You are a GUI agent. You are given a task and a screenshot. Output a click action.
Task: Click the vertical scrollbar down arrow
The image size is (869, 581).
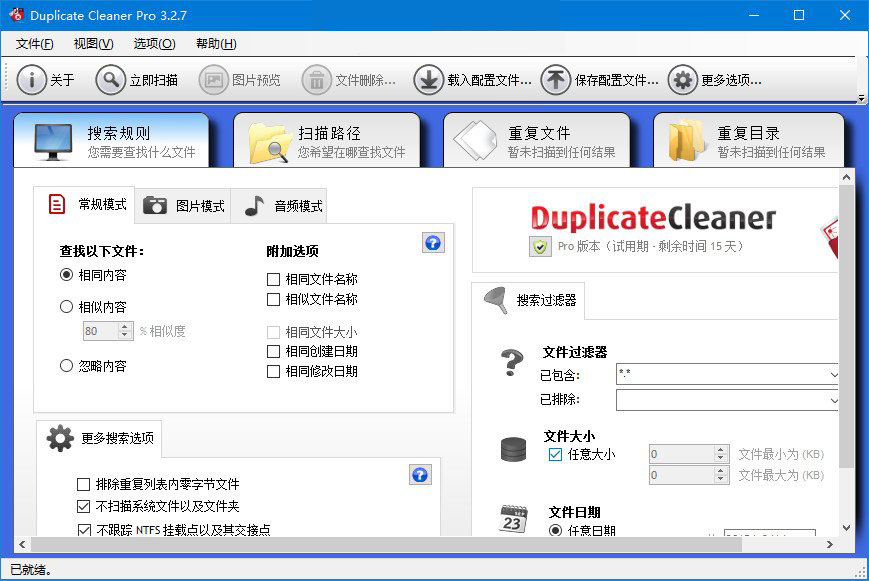coord(846,528)
